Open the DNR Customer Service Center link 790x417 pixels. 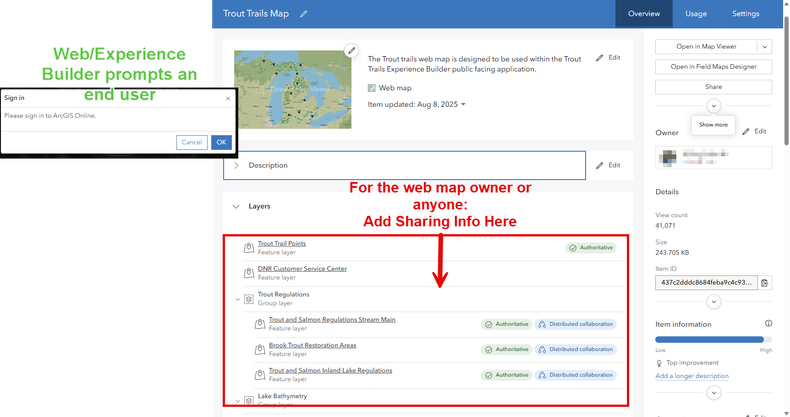point(302,268)
